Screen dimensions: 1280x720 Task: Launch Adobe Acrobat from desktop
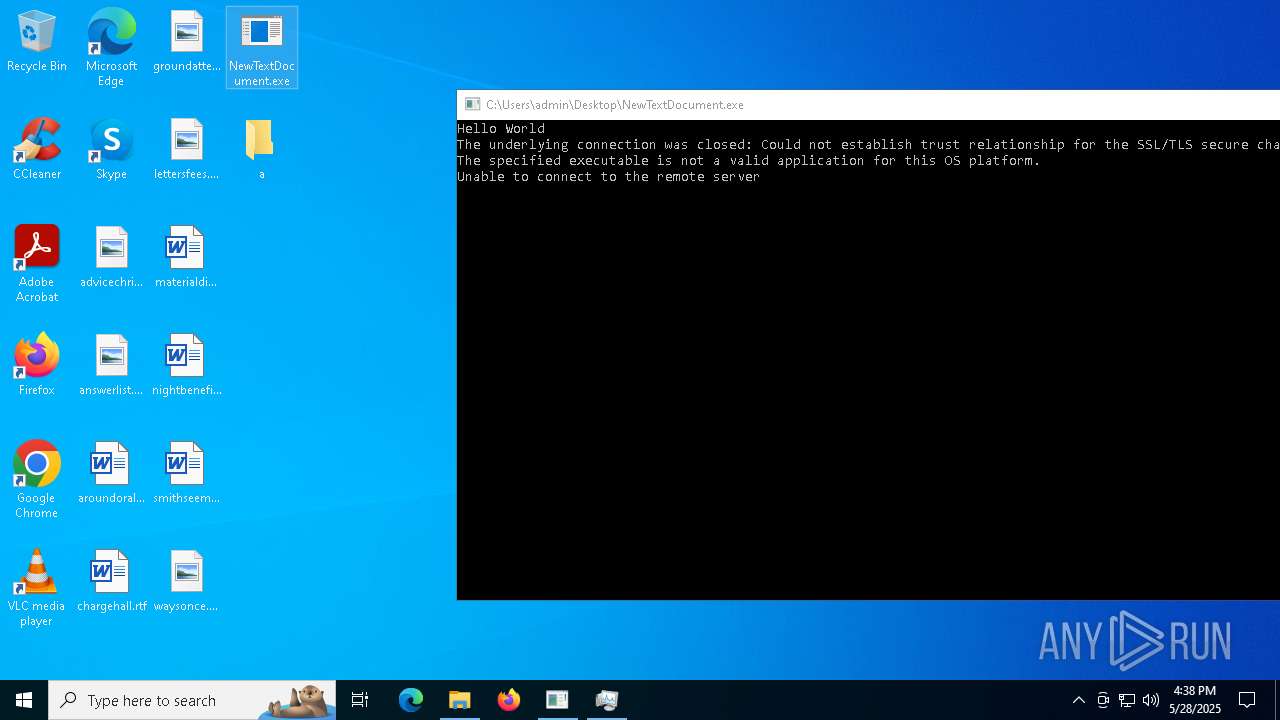[x=37, y=264]
